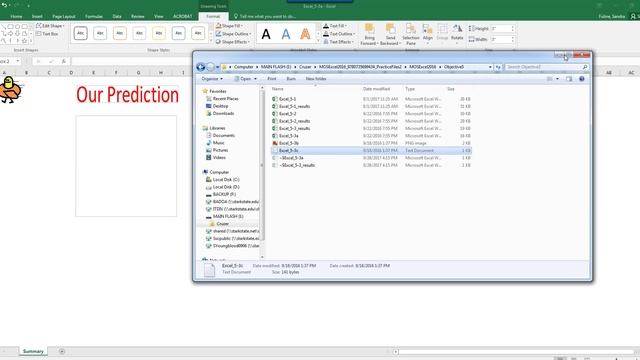Click the Text Box button in Insert Shapes

pos(47,34)
